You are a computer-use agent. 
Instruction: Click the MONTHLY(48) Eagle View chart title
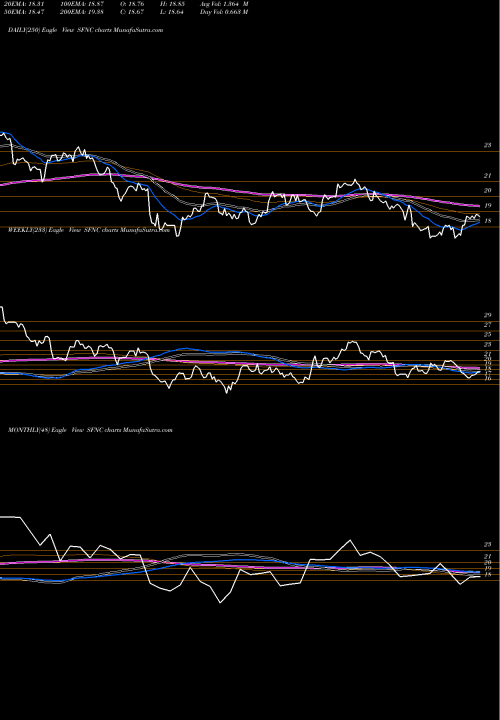[90, 430]
